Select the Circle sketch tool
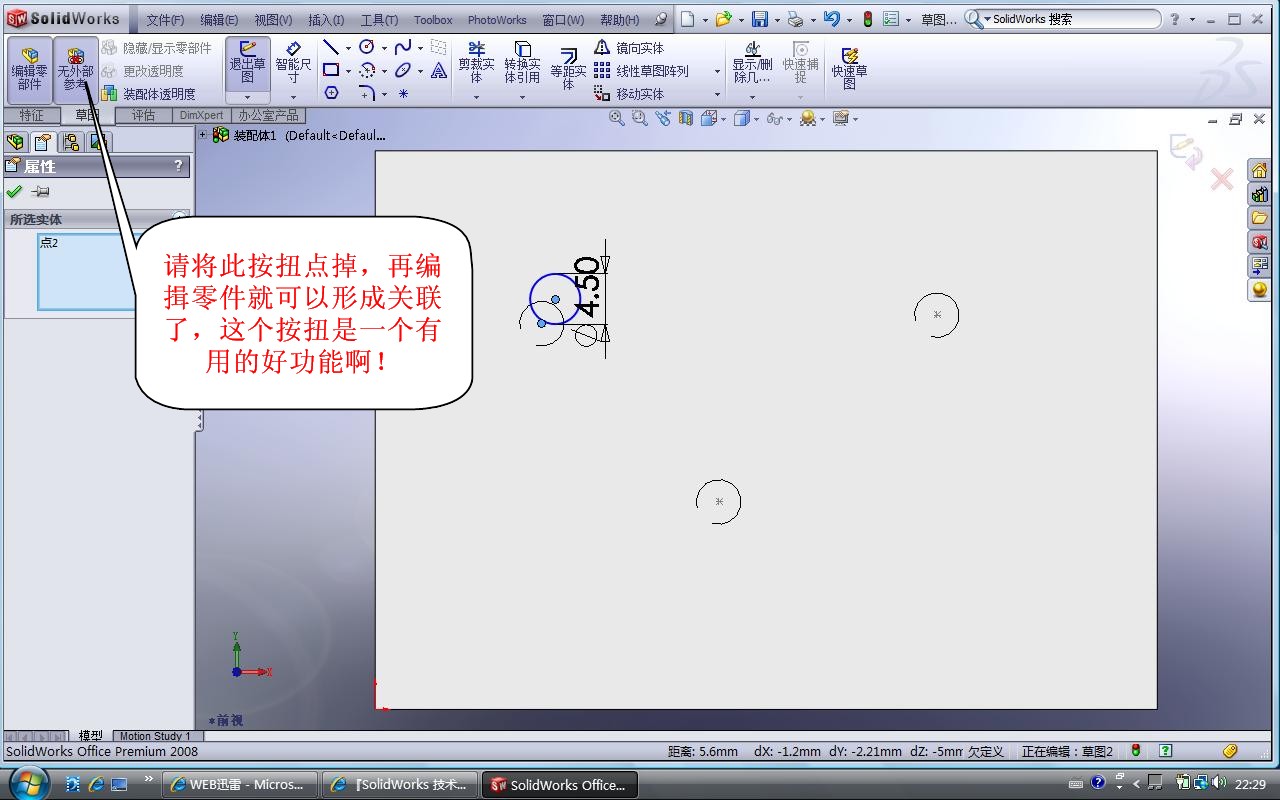The image size is (1280, 800). coord(367,47)
